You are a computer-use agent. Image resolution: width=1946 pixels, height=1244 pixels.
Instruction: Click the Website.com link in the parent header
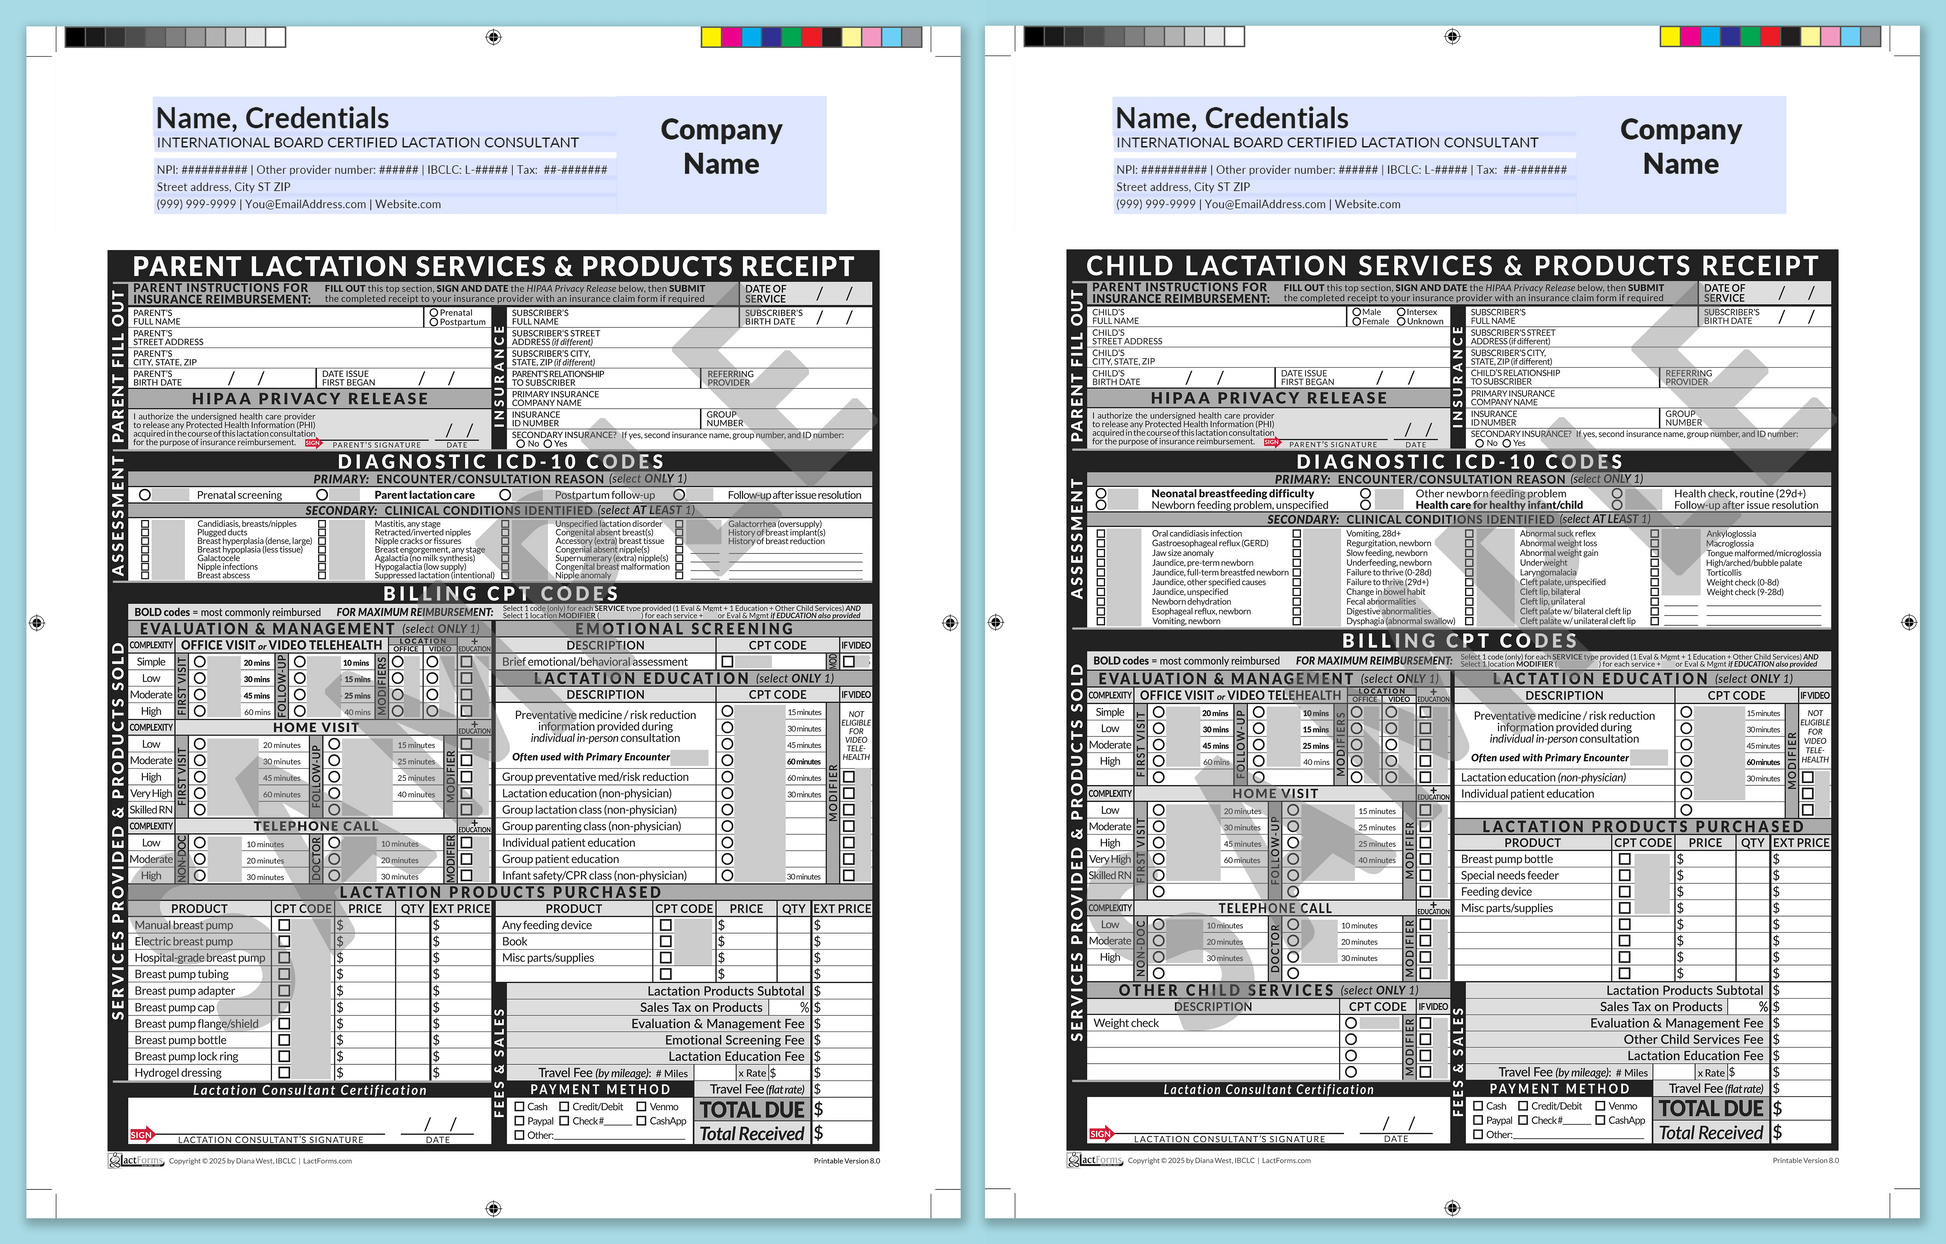tap(410, 204)
